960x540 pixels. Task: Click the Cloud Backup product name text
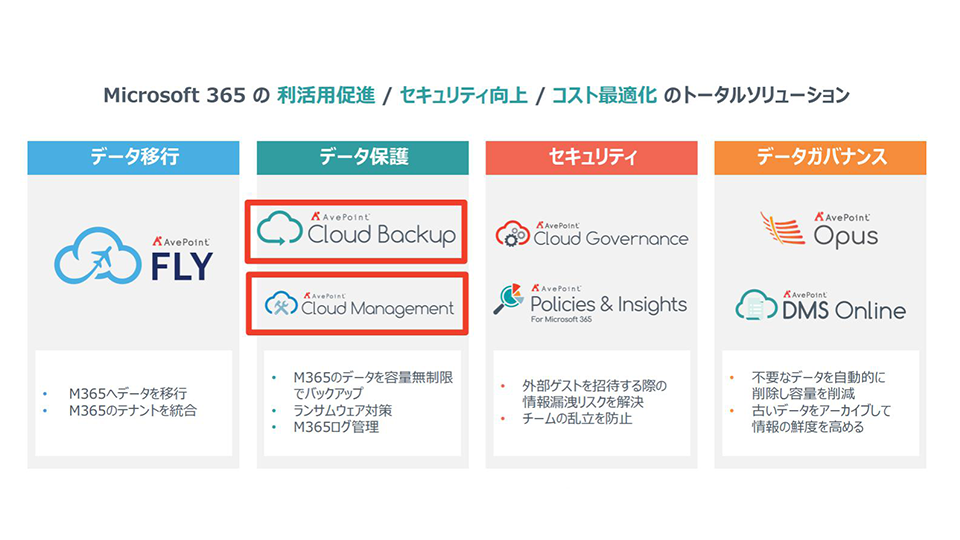(381, 236)
